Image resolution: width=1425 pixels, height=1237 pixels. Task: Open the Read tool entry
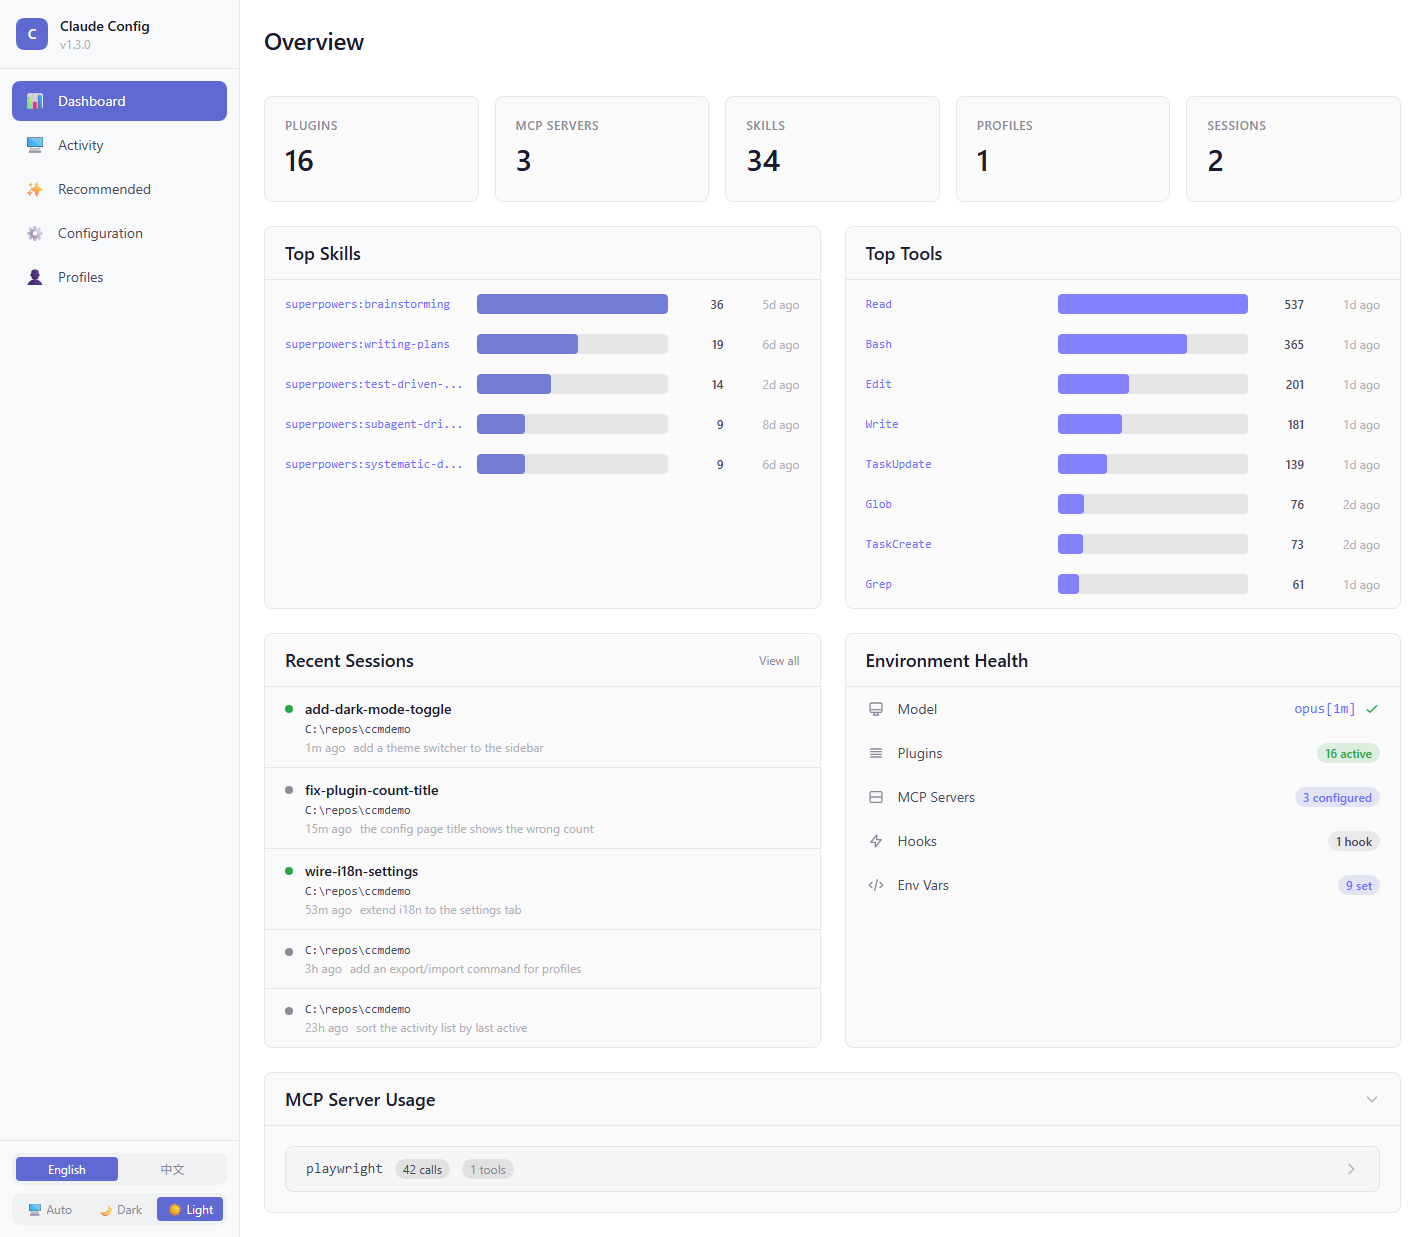[x=878, y=304]
